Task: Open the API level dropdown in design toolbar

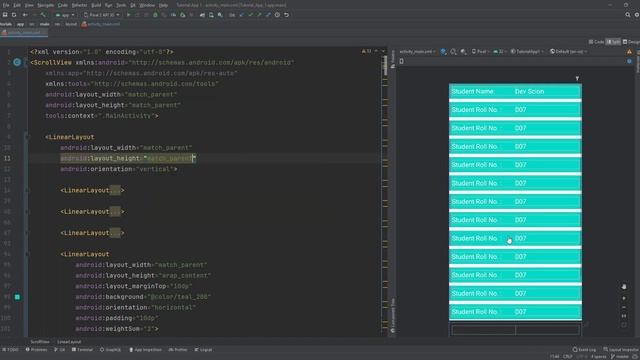Action: point(499,51)
